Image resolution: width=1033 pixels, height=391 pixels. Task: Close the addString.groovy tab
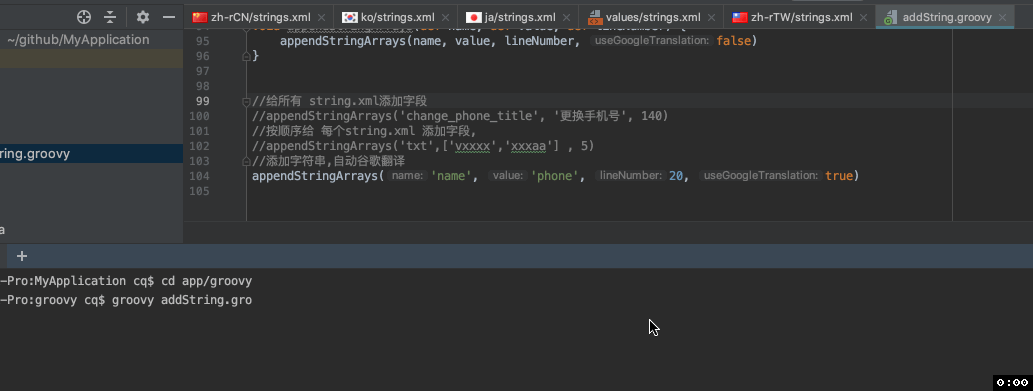tap(1003, 18)
